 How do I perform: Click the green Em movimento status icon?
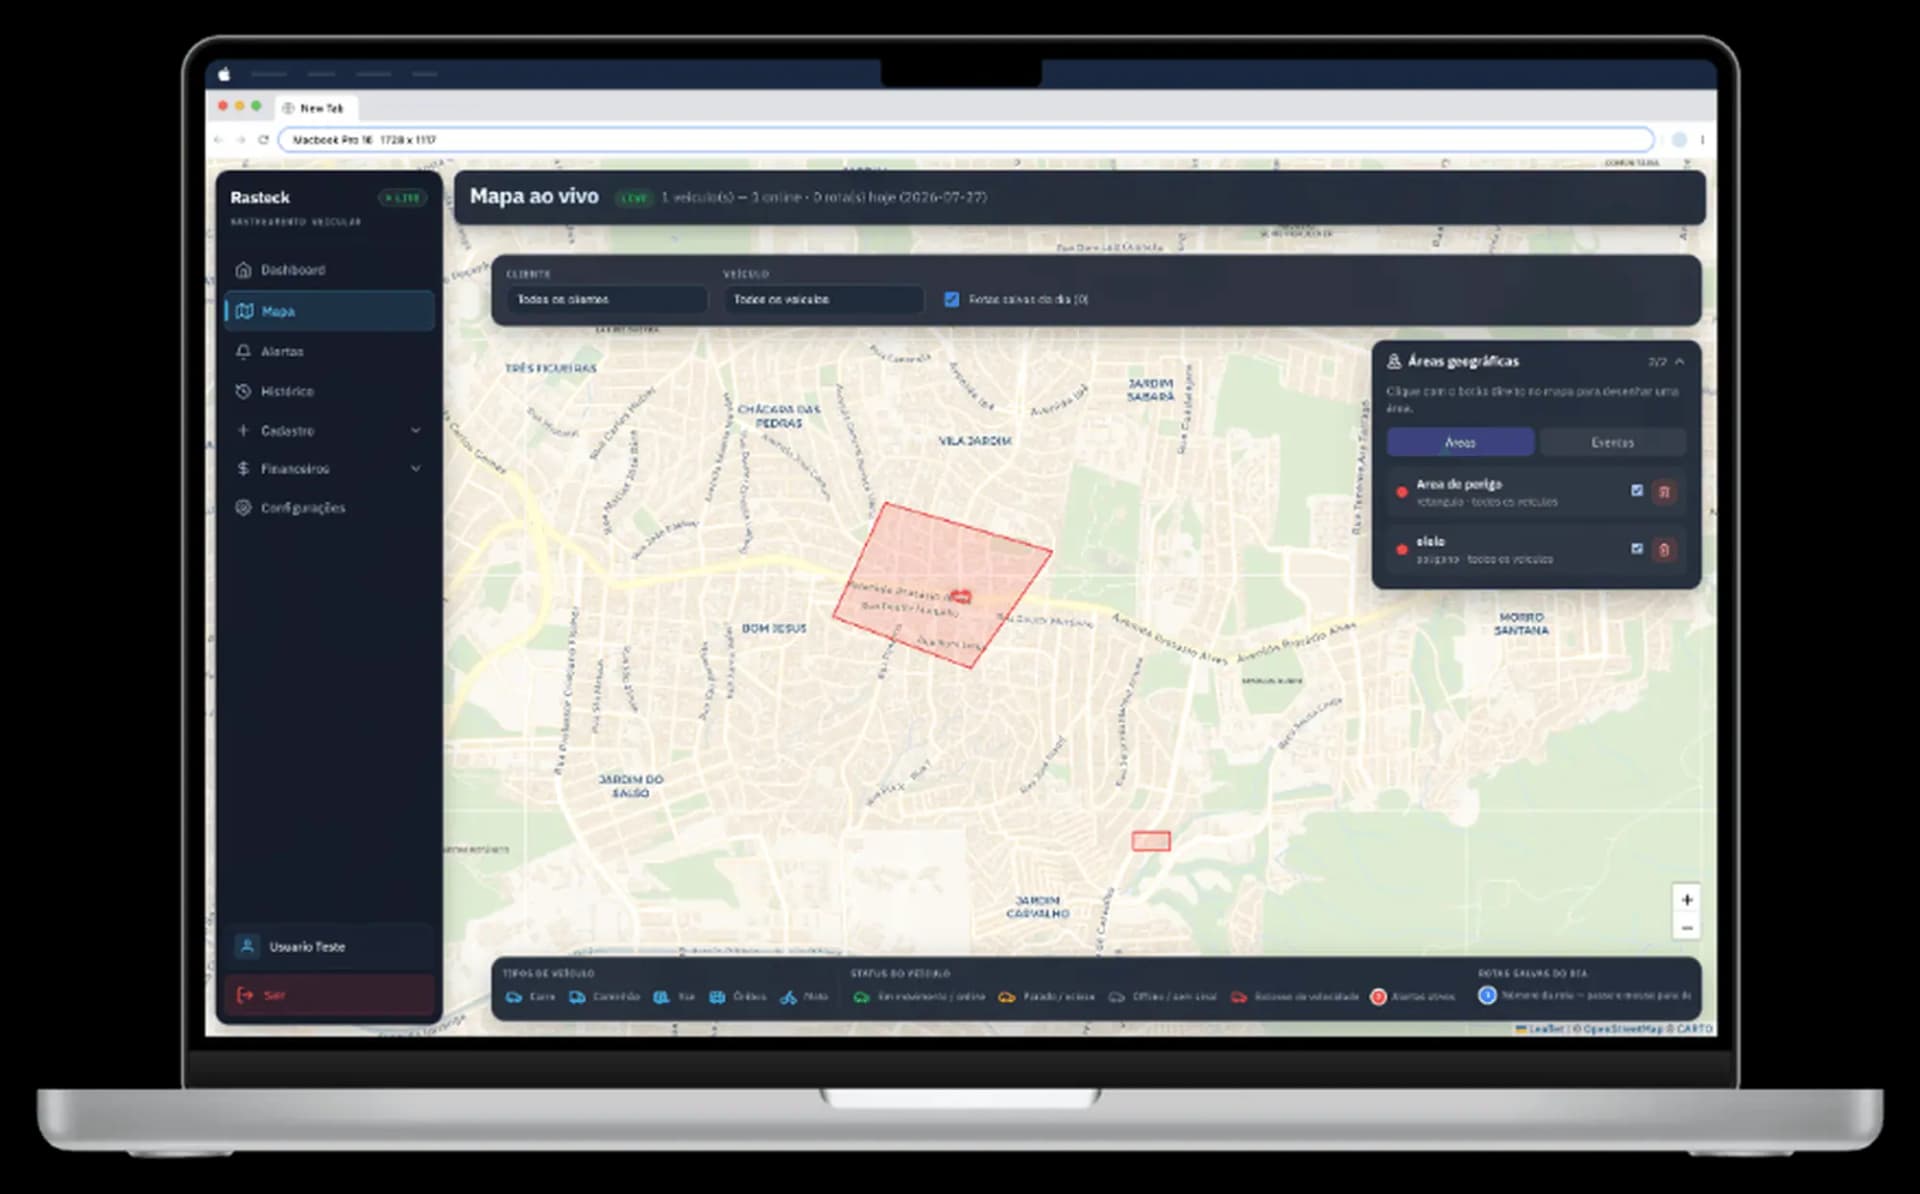(861, 997)
